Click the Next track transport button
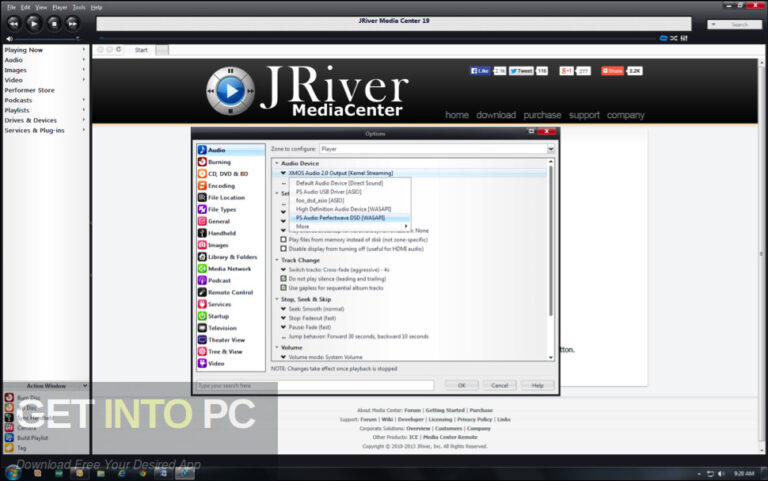768x481 pixels. [x=72, y=23]
